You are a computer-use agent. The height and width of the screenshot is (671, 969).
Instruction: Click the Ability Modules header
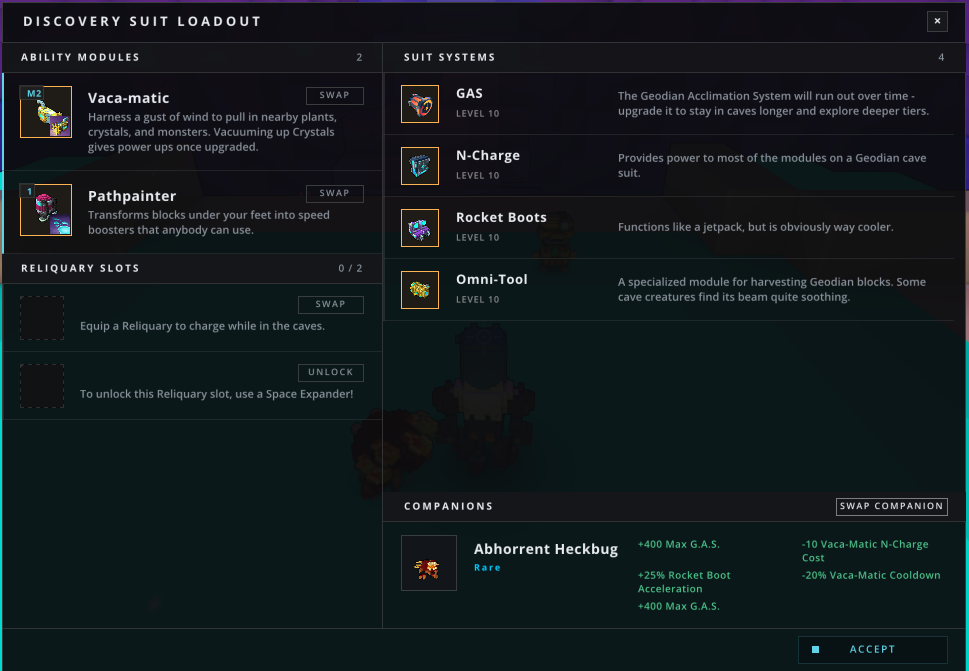[80, 57]
